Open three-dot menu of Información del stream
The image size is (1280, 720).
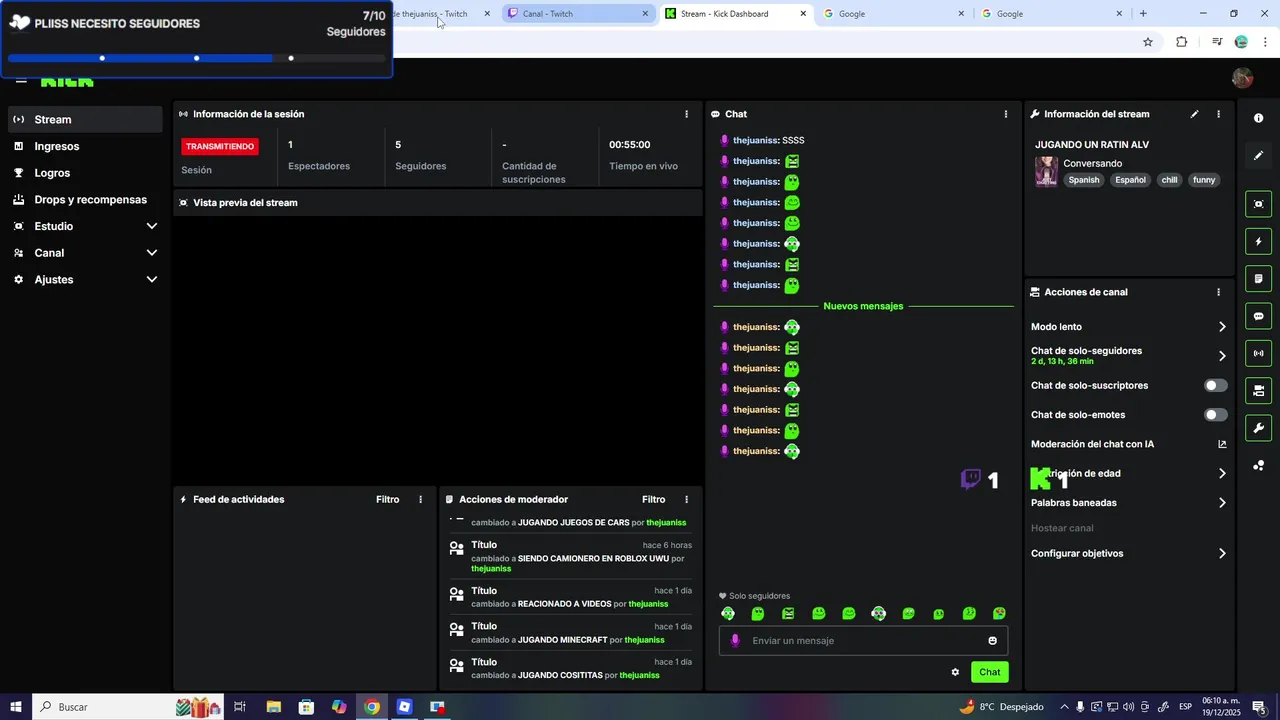pos(1218,114)
